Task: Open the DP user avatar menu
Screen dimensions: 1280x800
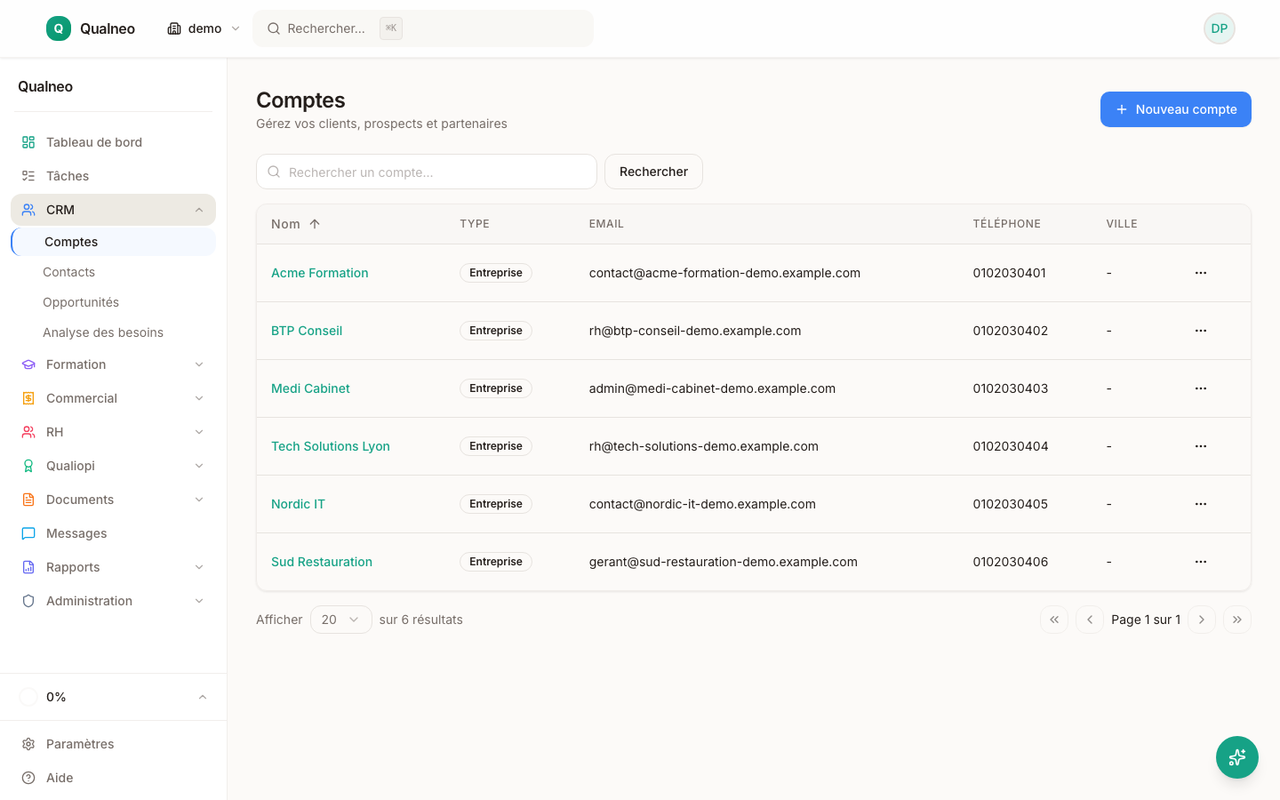Action: click(1219, 28)
